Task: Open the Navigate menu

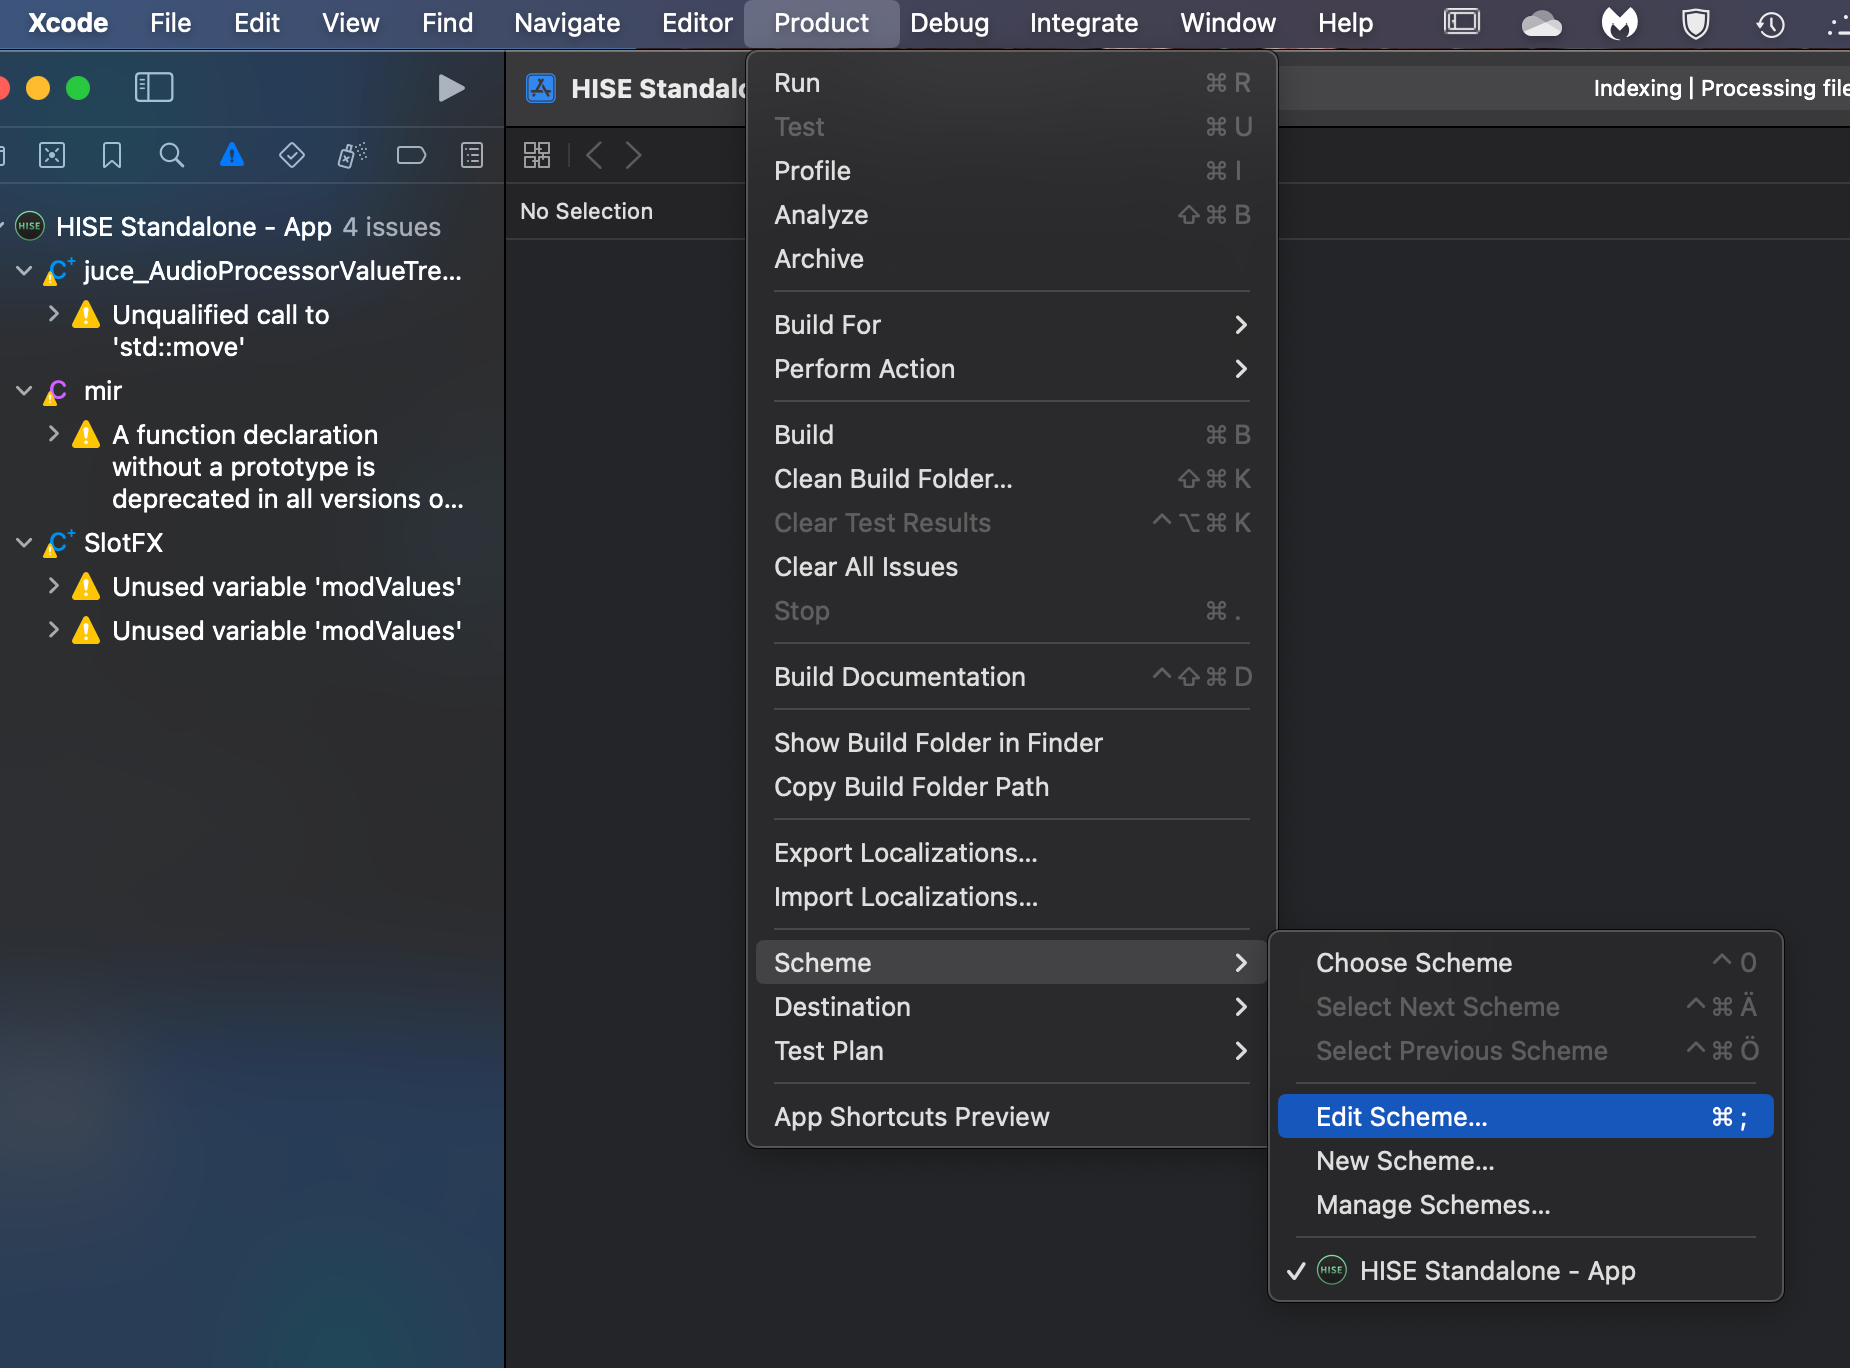Action: [567, 23]
